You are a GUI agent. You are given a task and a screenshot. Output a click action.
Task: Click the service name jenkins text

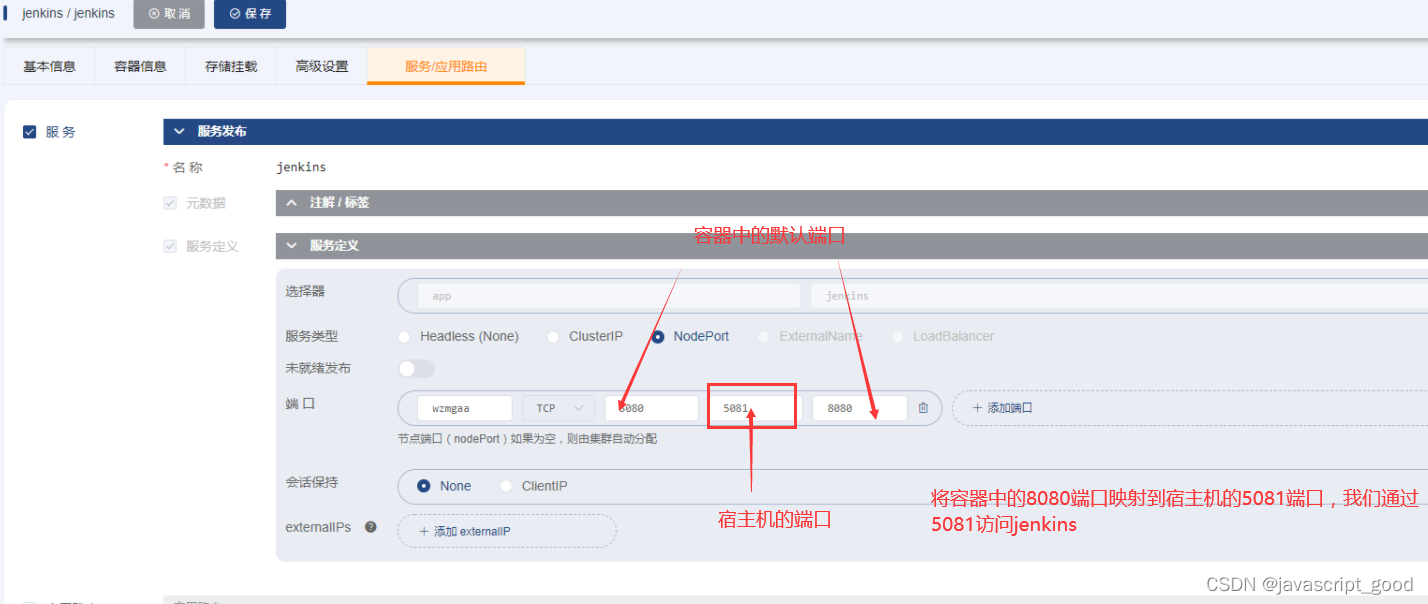coord(301,167)
